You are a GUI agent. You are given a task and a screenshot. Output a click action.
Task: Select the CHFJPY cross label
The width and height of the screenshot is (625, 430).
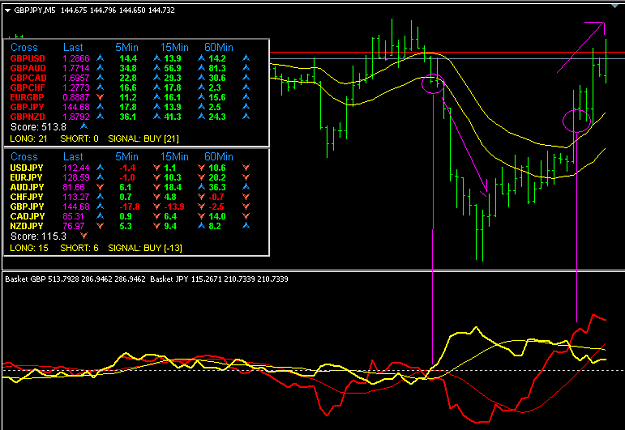pos(27,197)
